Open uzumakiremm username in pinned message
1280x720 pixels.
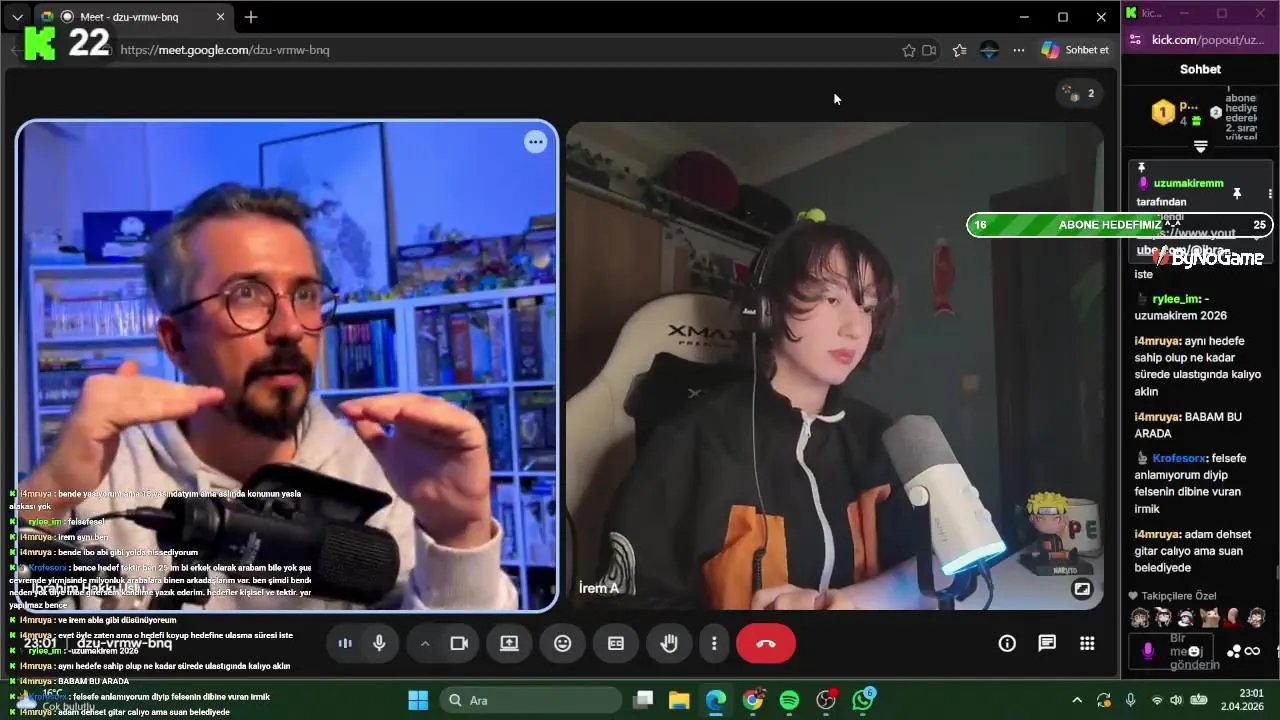coord(1188,184)
